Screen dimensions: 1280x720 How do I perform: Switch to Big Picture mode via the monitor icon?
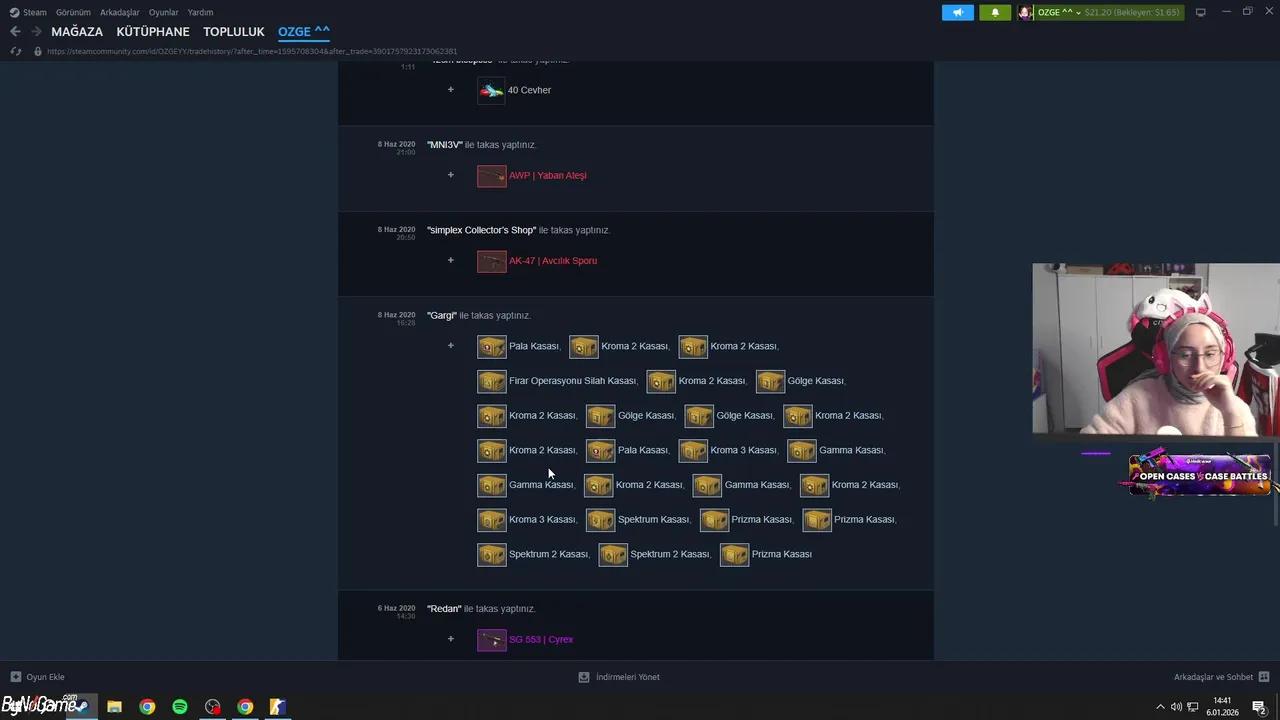1201,12
